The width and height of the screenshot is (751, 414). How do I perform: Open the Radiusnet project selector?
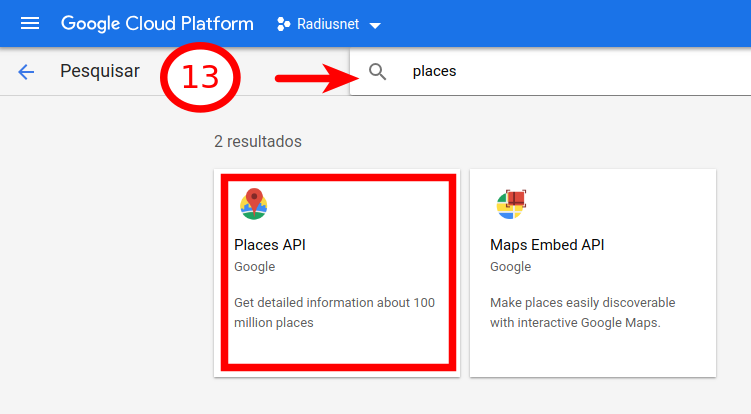click(x=329, y=24)
